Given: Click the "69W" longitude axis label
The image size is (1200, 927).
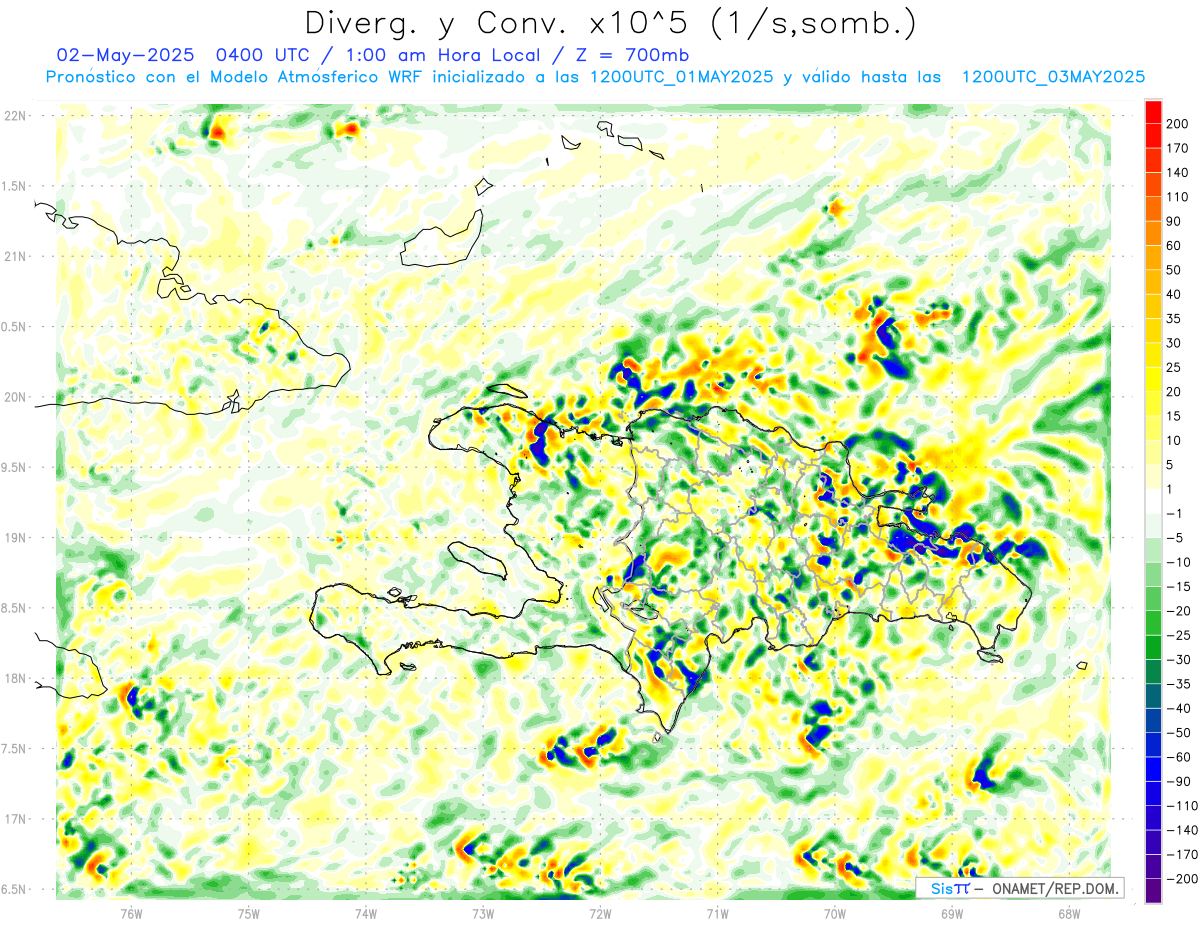Looking at the screenshot, I should (x=952, y=913).
